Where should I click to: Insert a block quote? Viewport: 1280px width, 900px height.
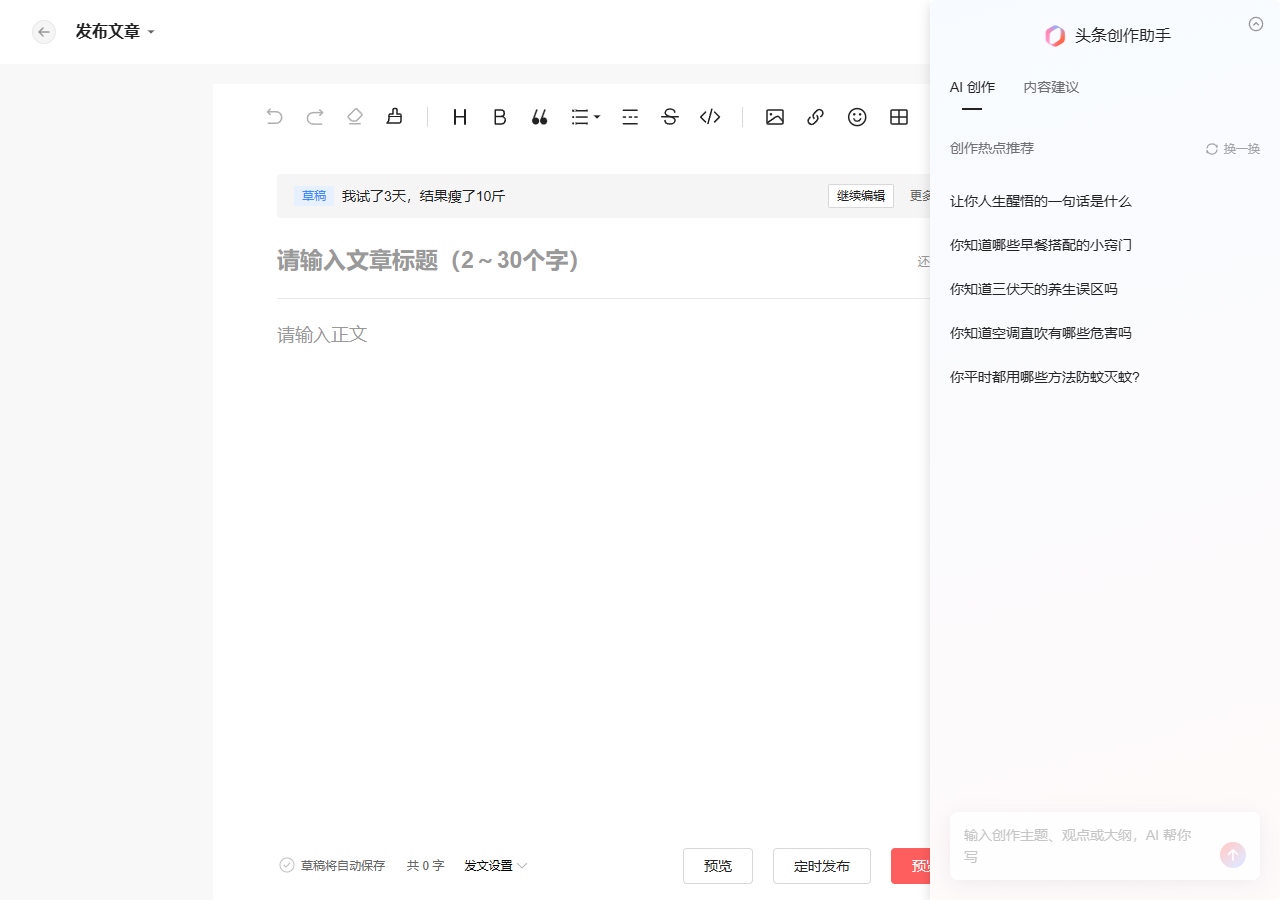coord(540,117)
